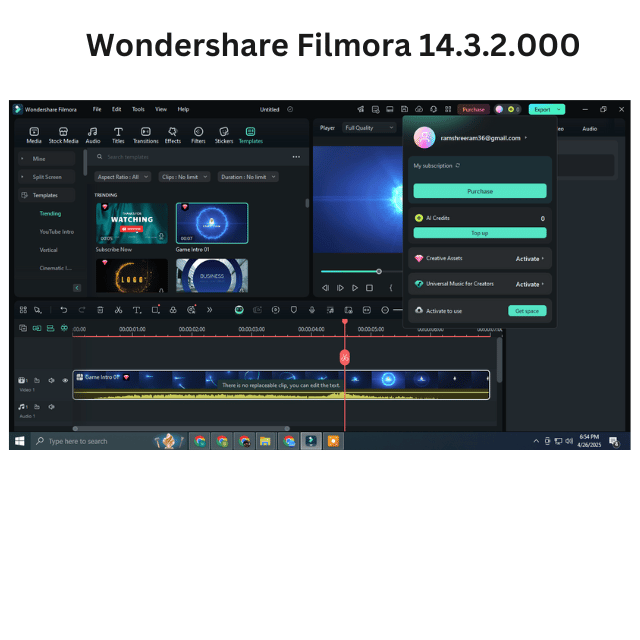Open the Clips: No limit dropdown
The image size is (640, 640).
point(184,177)
